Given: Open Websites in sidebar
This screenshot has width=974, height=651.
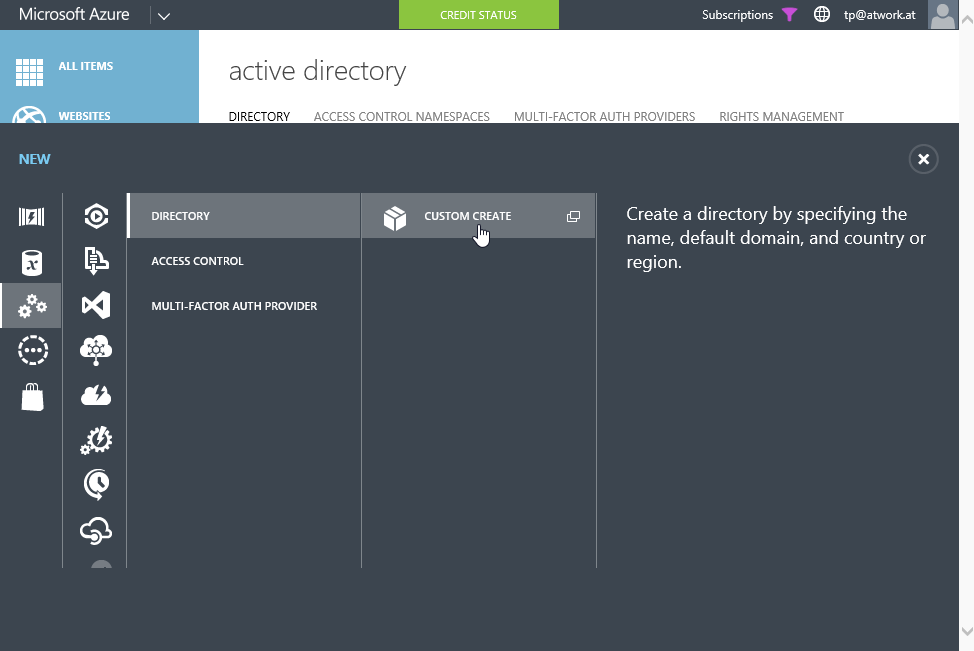Looking at the screenshot, I should click(x=84, y=116).
